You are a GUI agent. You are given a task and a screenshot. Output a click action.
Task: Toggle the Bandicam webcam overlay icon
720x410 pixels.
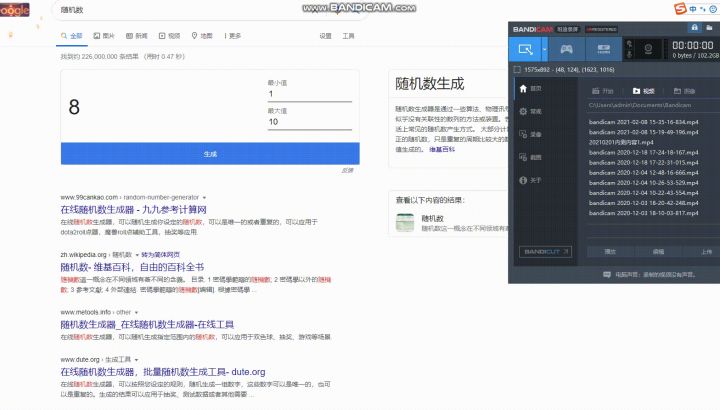[648, 49]
